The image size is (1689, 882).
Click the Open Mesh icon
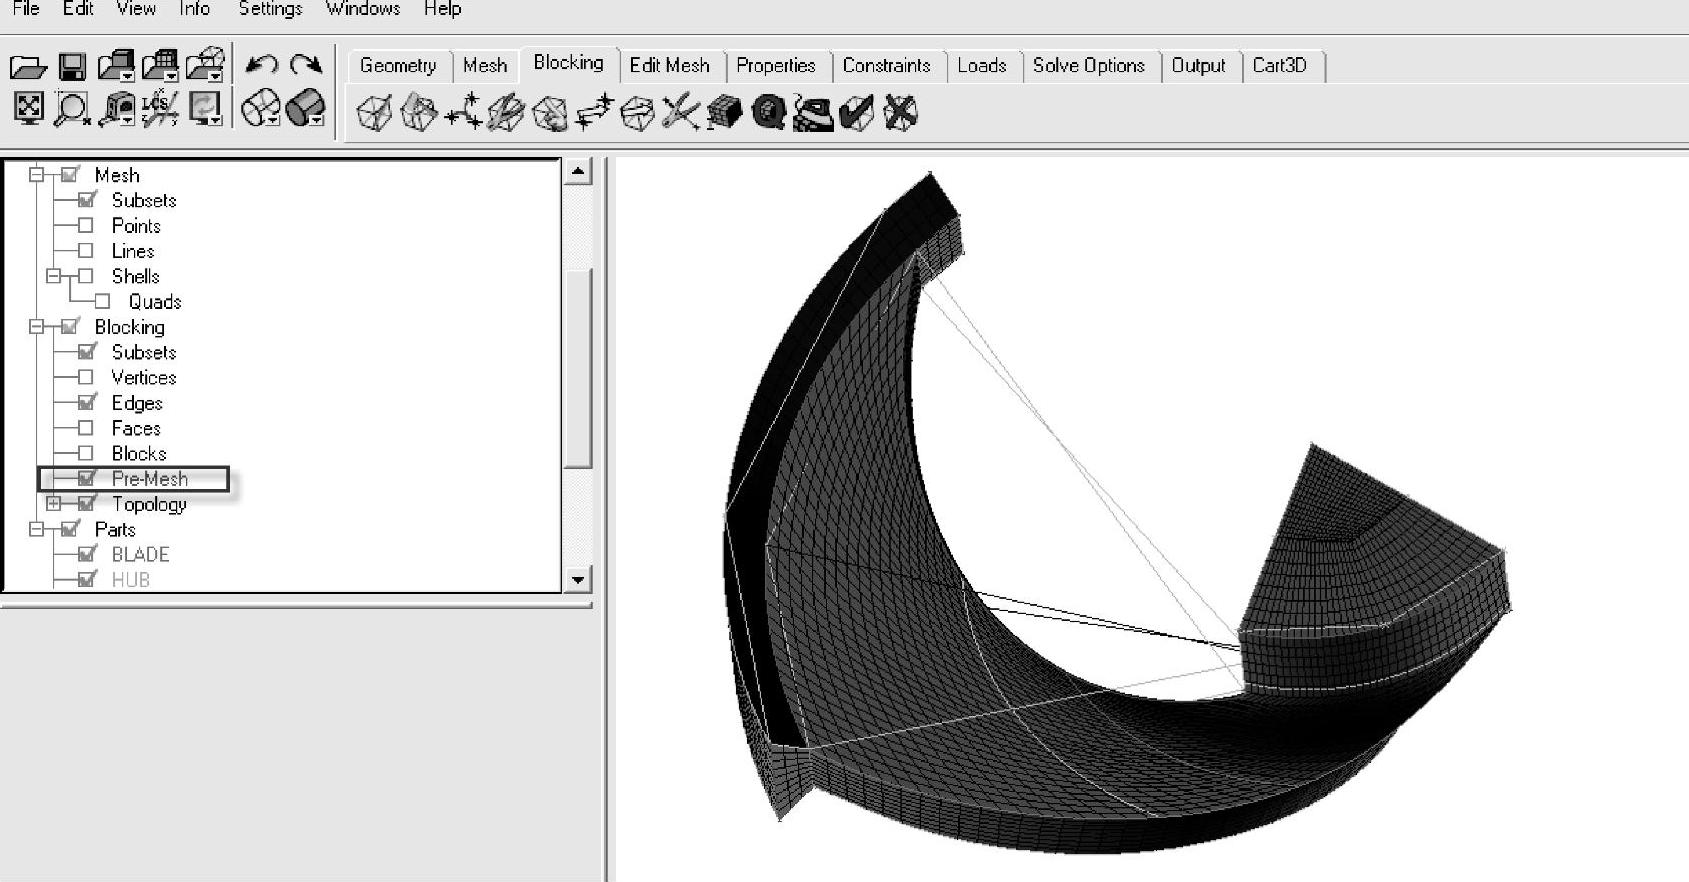point(160,66)
